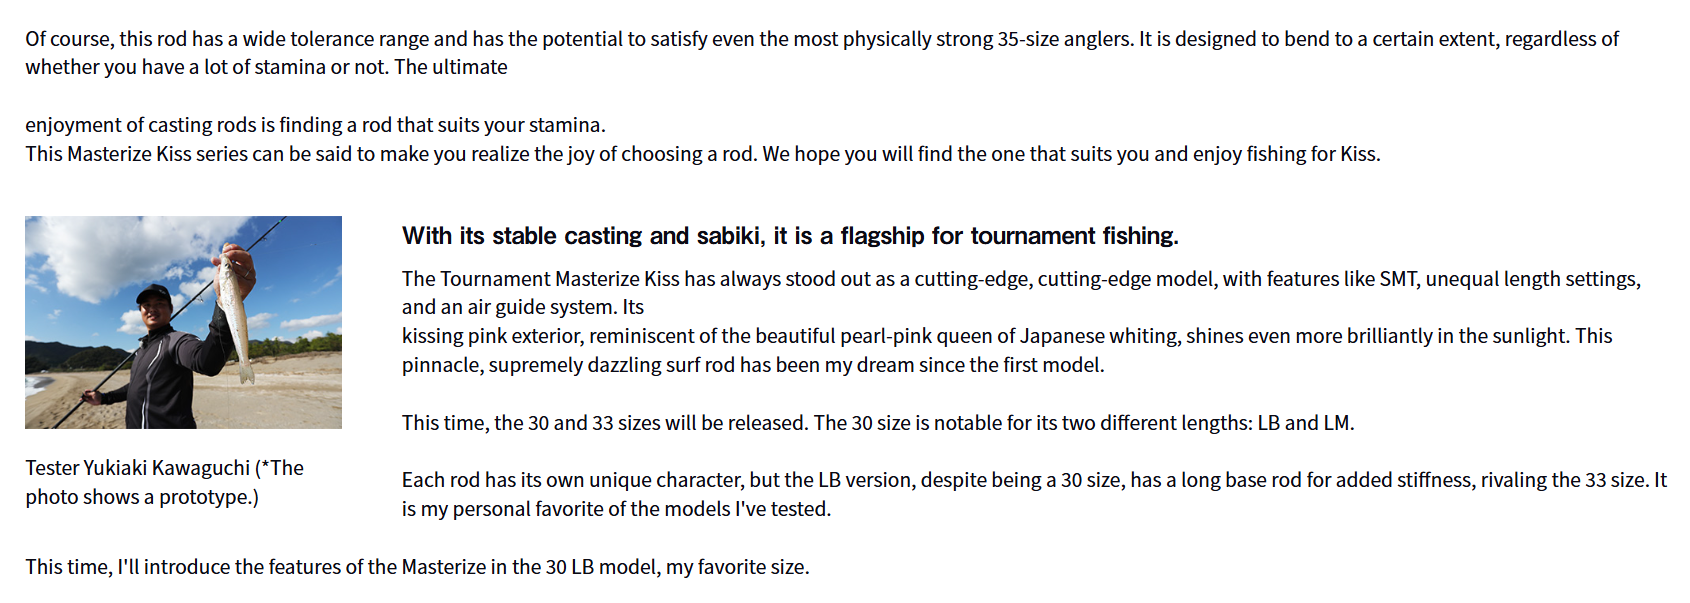
Task: Click the line "is my personal favorite of the models"
Action: 616,509
